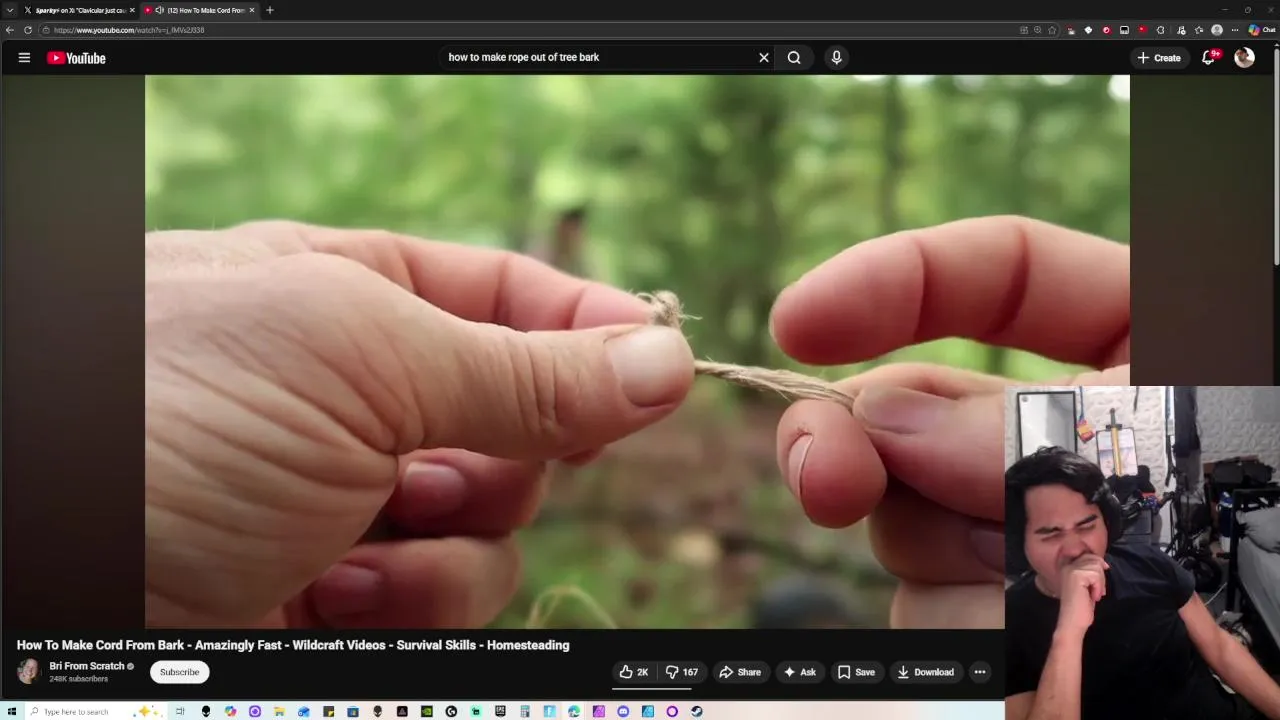Favorite this page with the star
This screenshot has height=720, width=1280.
click(x=1052, y=30)
